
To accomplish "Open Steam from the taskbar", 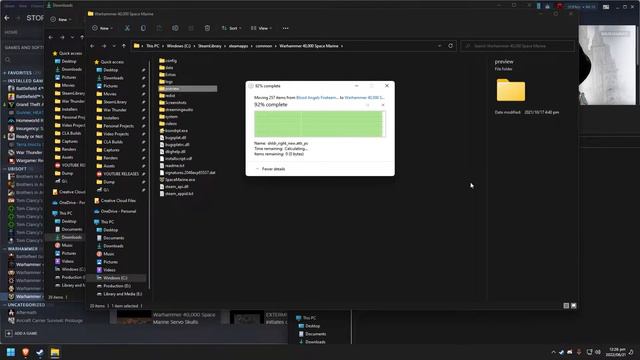I will pyautogui.click(x=40, y=352).
